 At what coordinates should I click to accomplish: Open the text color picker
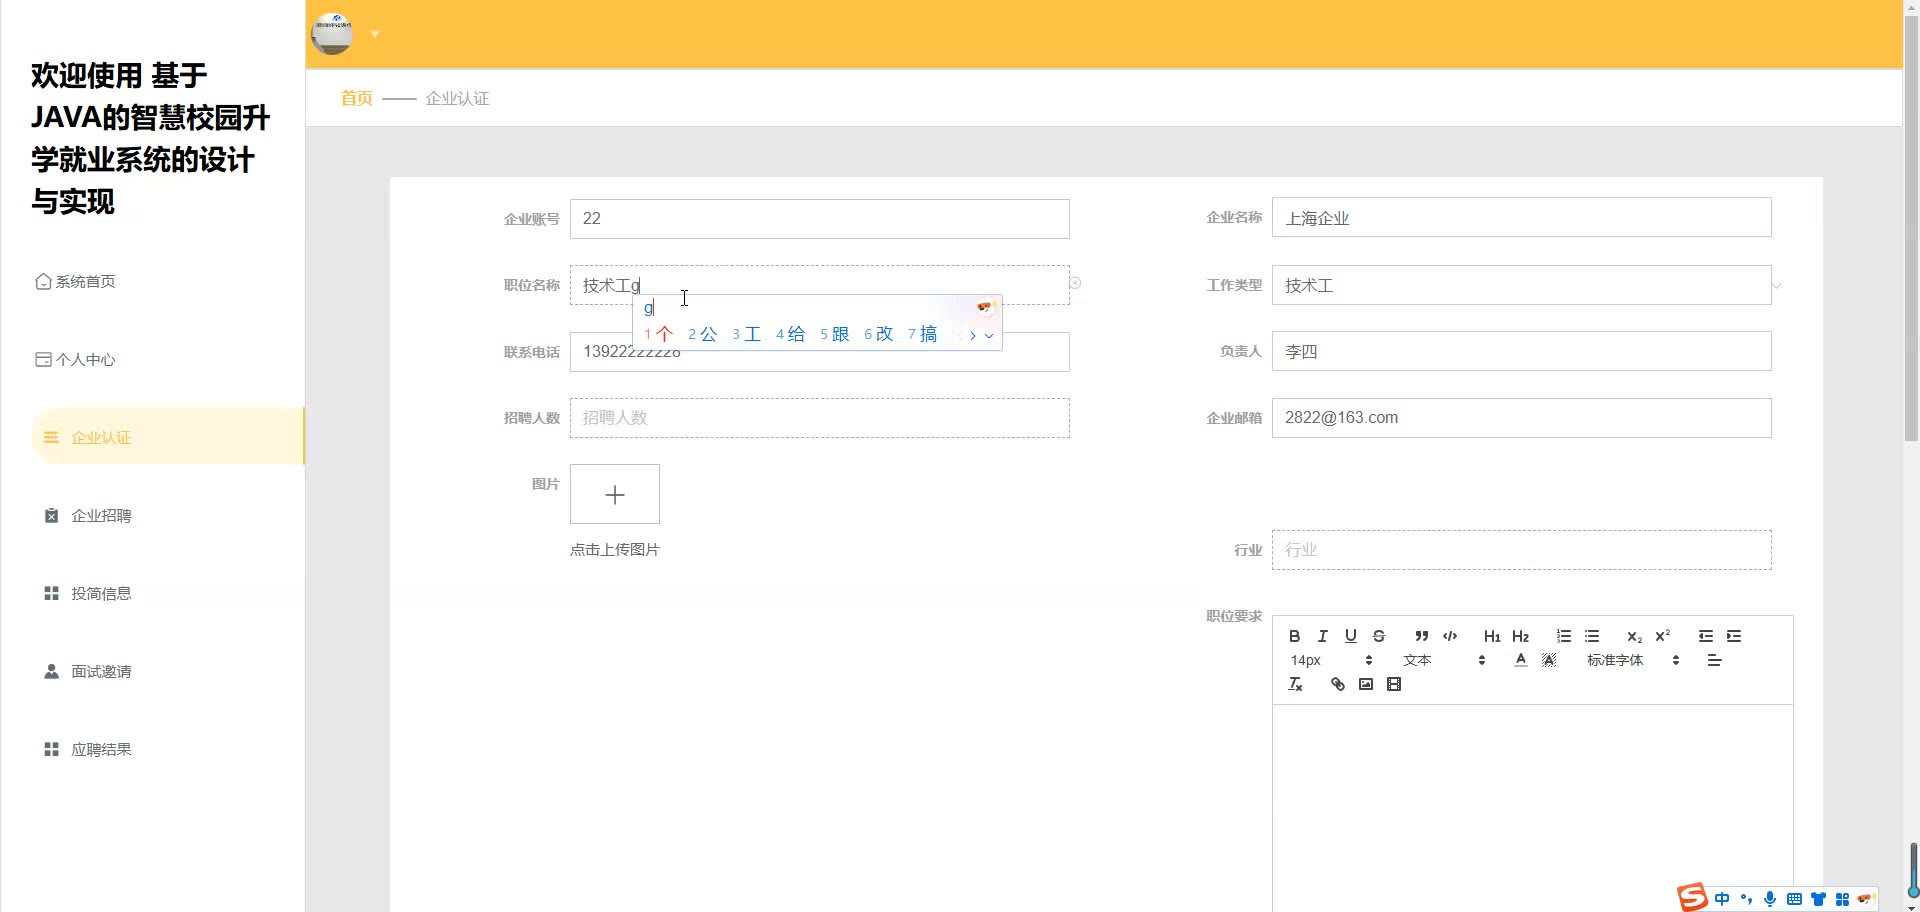[1520, 661]
